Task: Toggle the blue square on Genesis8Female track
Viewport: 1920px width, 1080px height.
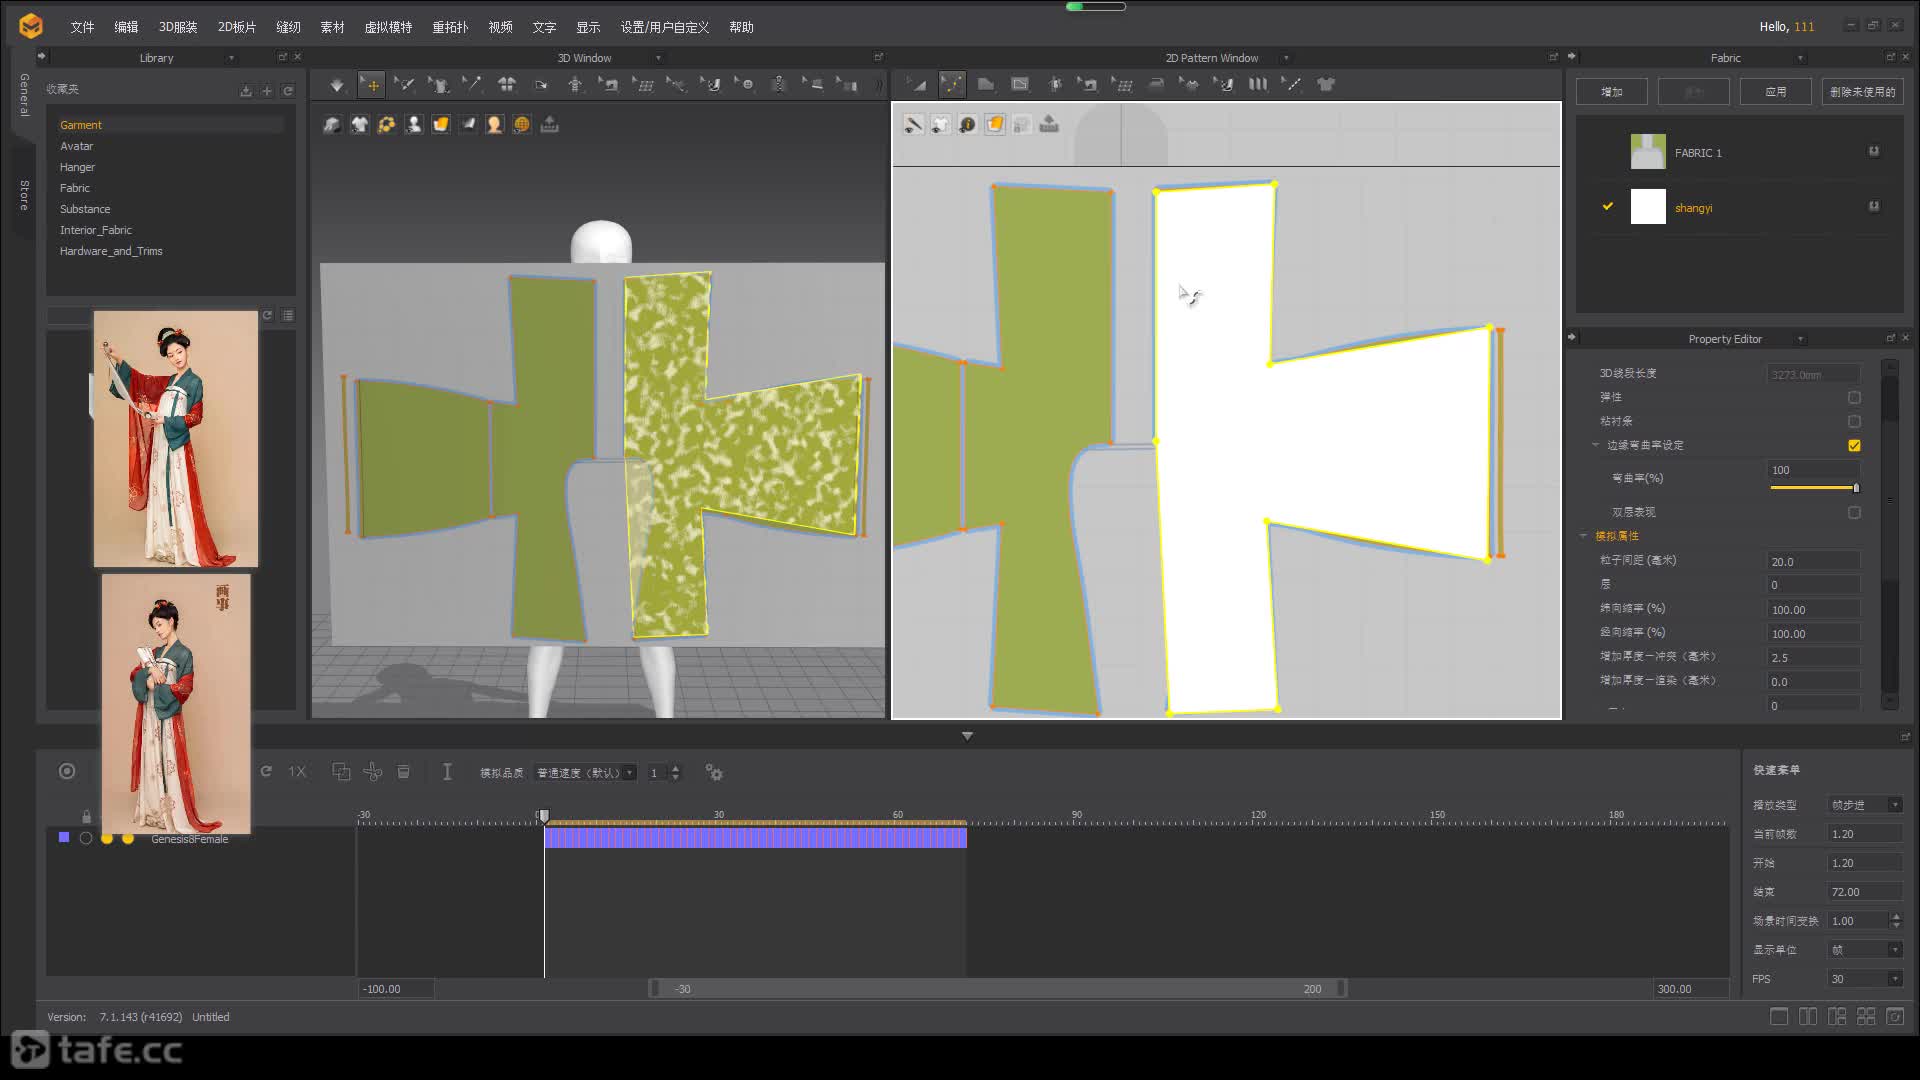Action: pos(64,838)
